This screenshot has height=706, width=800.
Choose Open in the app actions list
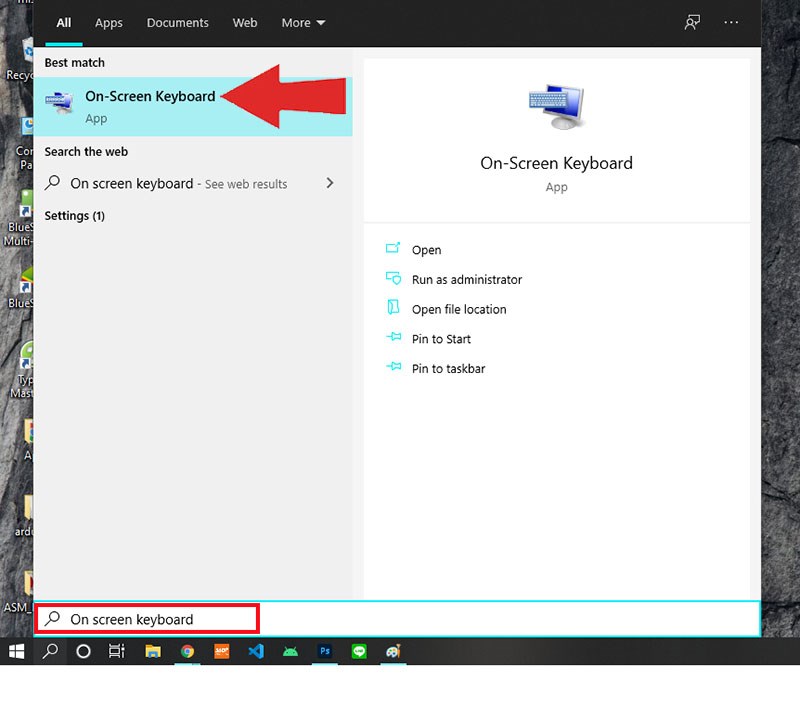(427, 250)
